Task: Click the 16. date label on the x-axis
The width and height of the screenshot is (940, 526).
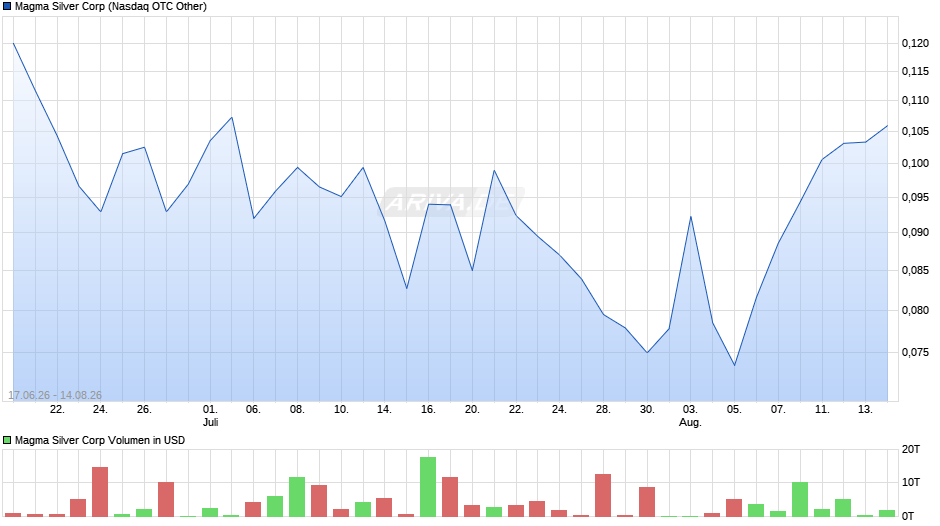Action: tap(428, 409)
